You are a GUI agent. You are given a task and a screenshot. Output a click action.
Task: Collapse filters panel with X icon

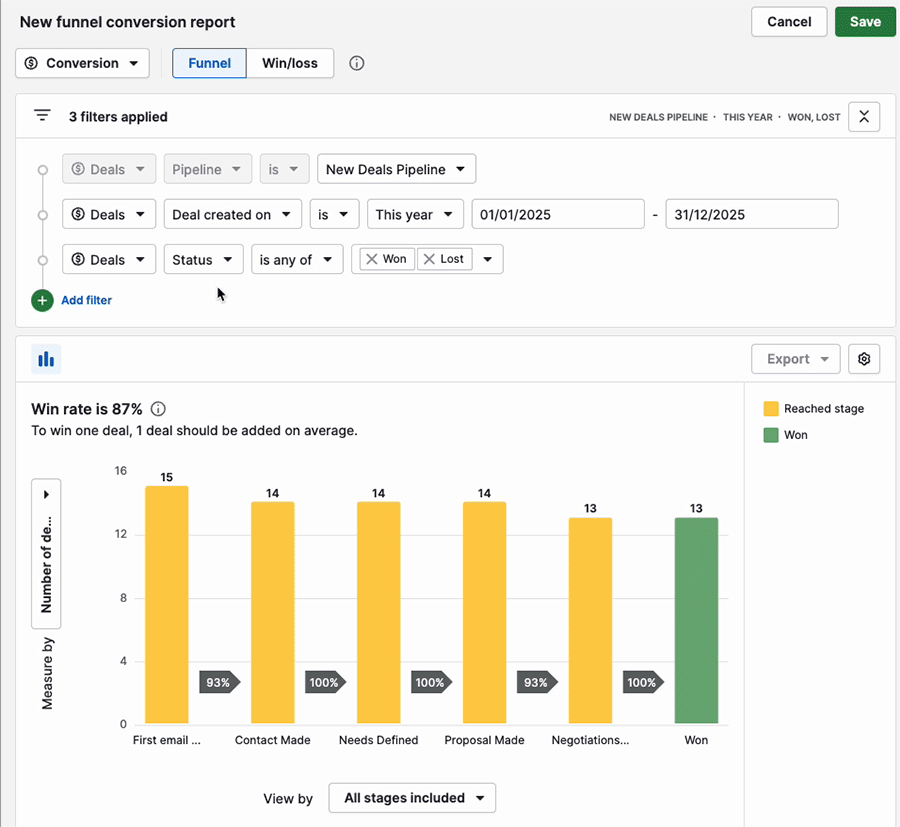[x=864, y=117]
